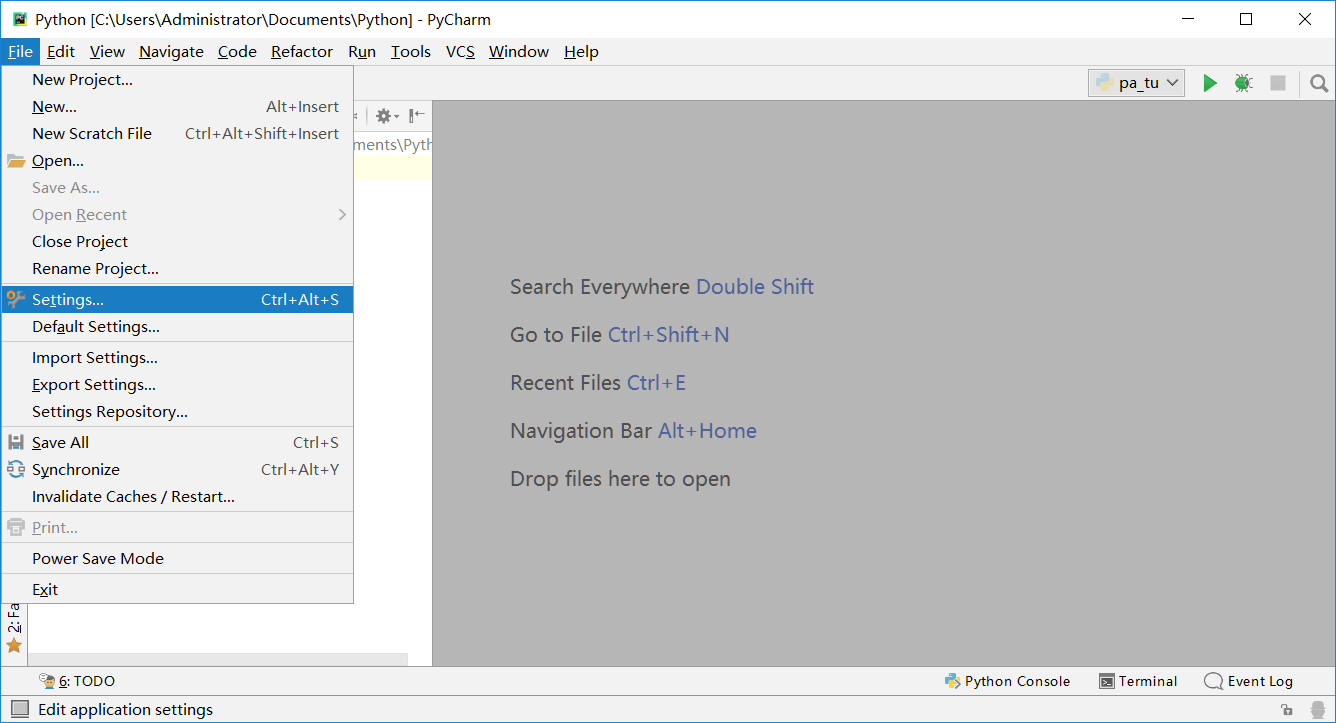Click Save All in the File menu

click(177, 443)
